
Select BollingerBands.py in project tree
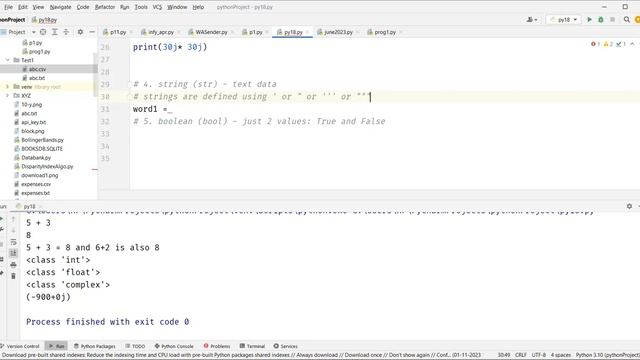(x=42, y=140)
